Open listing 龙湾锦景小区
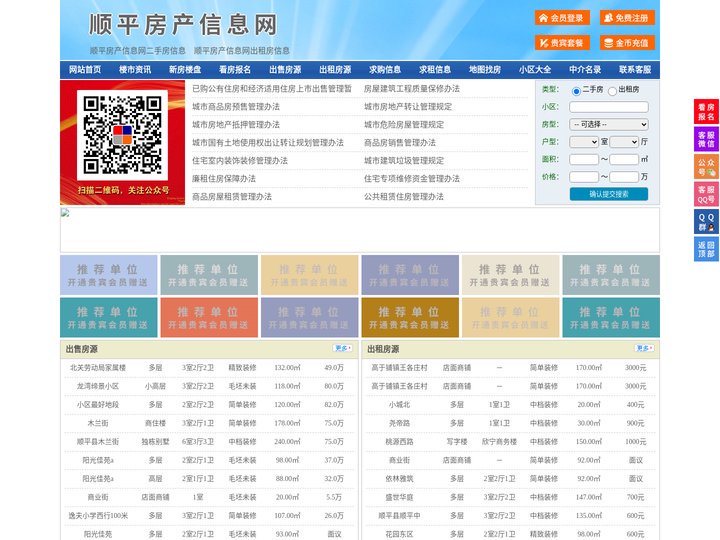Image resolution: width=720 pixels, height=540 pixels. pyautogui.click(x=98, y=386)
